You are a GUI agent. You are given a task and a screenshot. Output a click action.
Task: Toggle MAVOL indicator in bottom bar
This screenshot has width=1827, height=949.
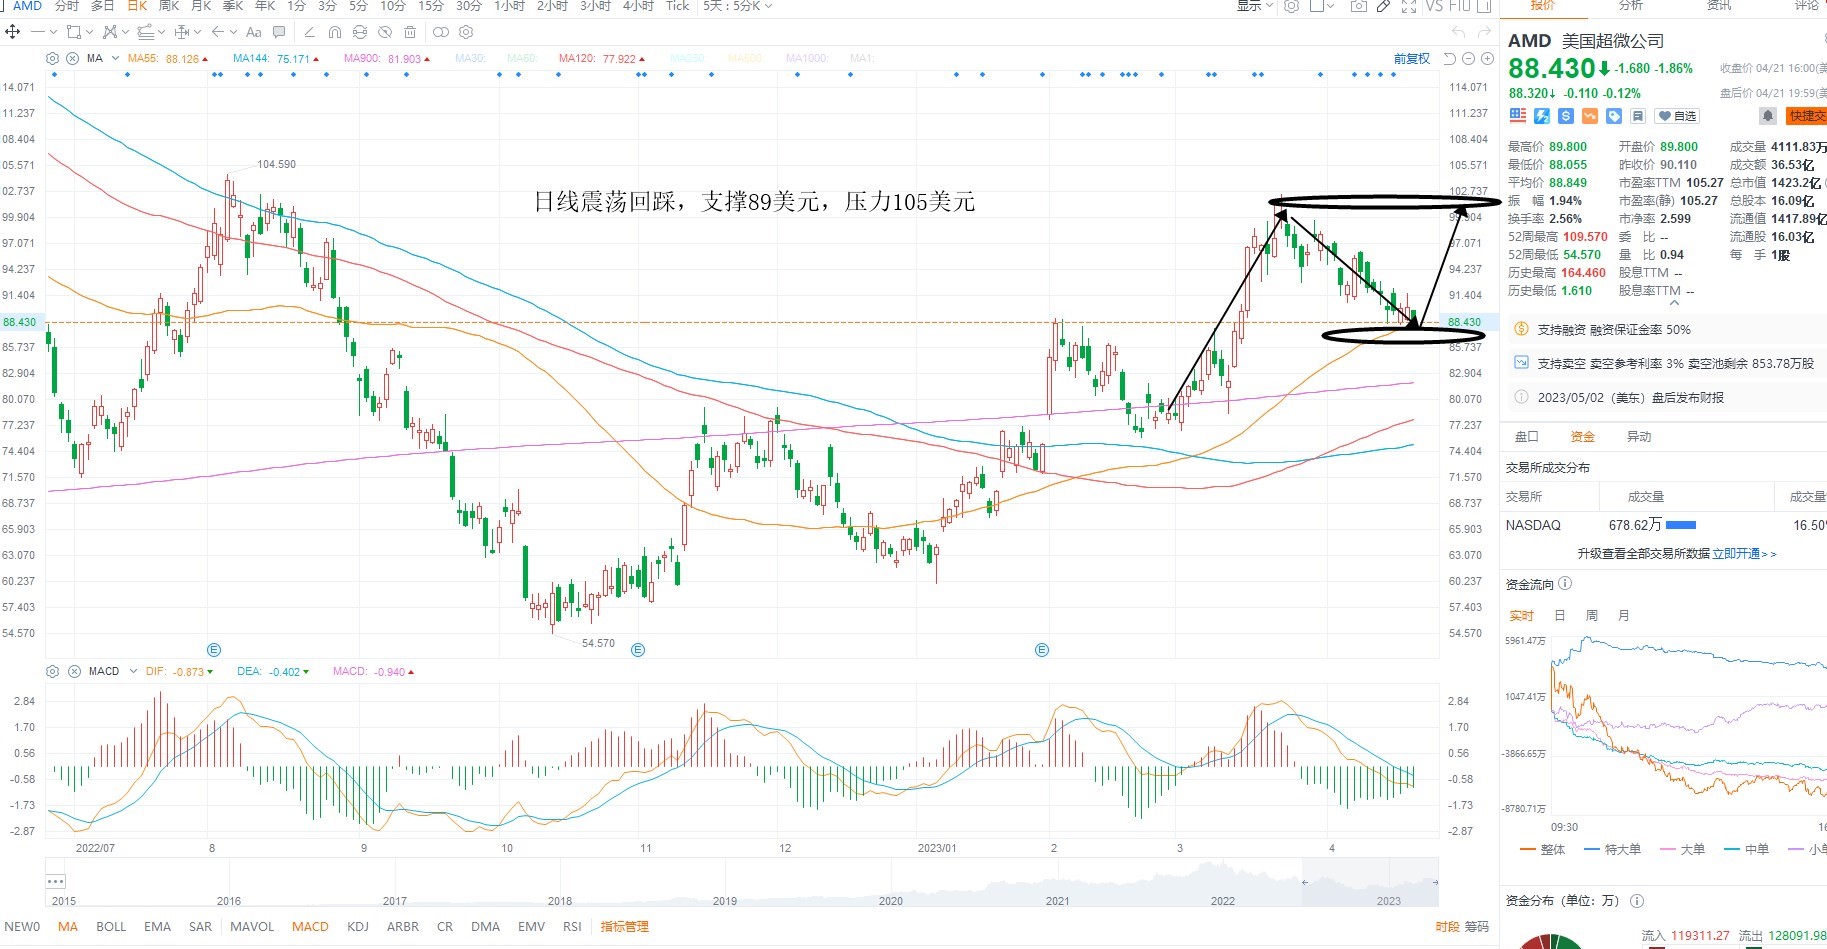(x=252, y=927)
